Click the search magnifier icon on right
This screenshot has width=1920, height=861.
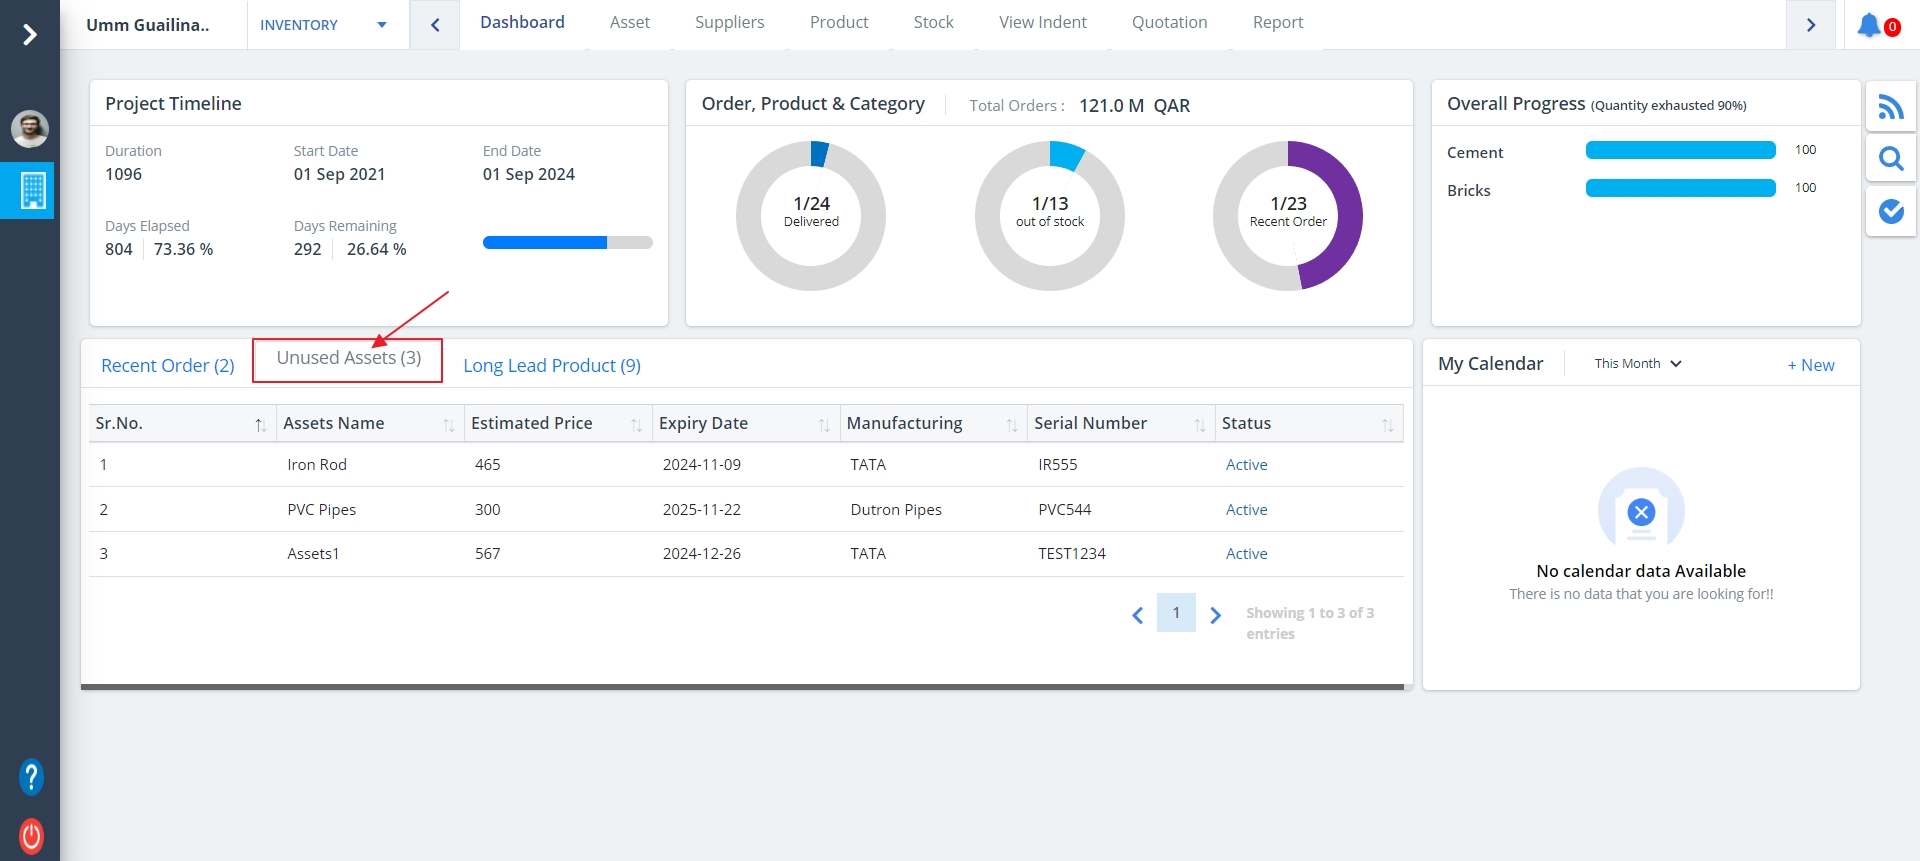pyautogui.click(x=1890, y=159)
